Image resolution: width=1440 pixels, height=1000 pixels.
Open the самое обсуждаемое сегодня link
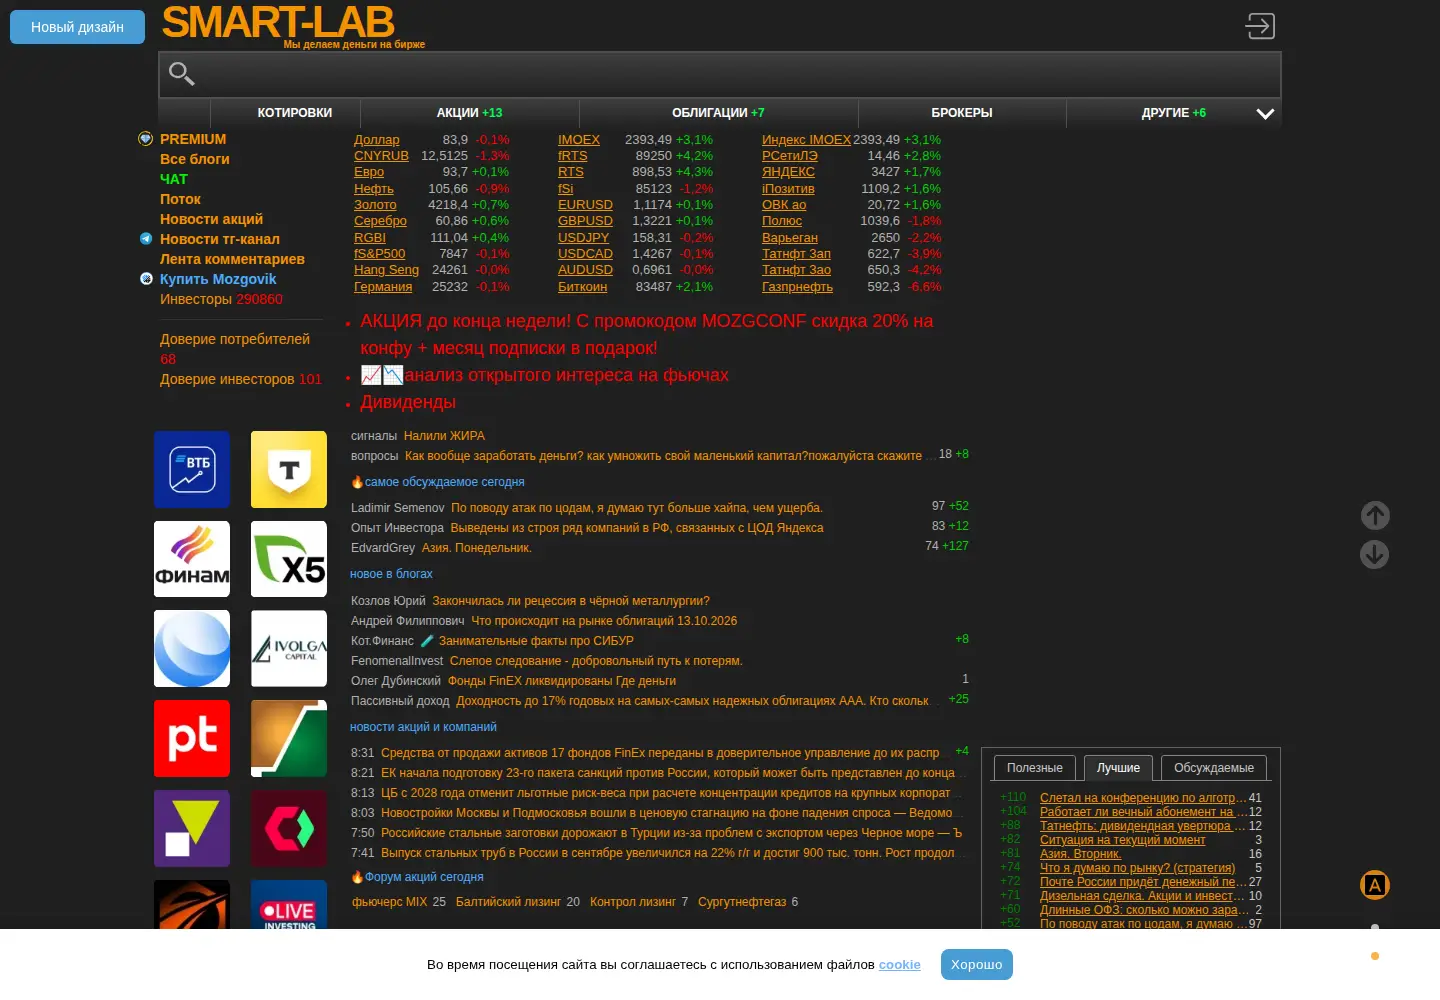click(445, 482)
